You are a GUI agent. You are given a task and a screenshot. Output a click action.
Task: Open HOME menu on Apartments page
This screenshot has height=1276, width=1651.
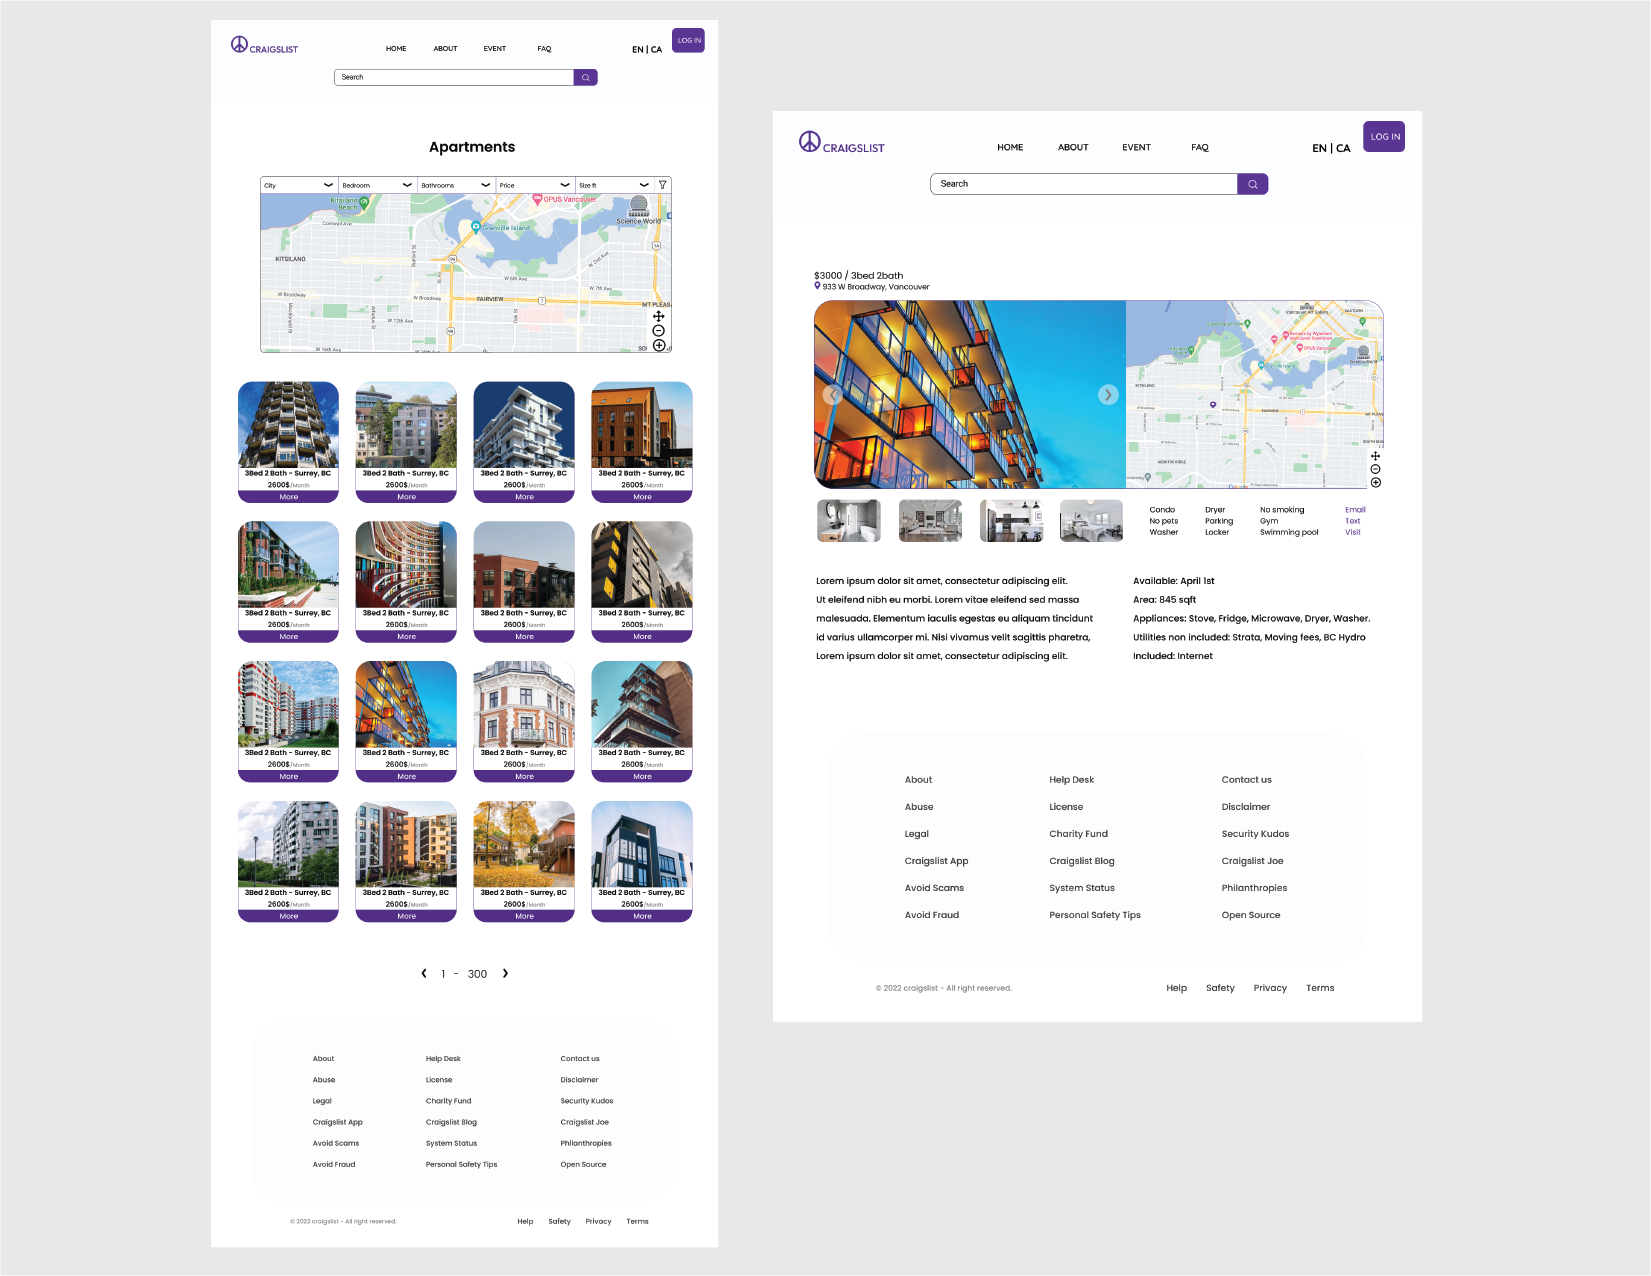396,48
